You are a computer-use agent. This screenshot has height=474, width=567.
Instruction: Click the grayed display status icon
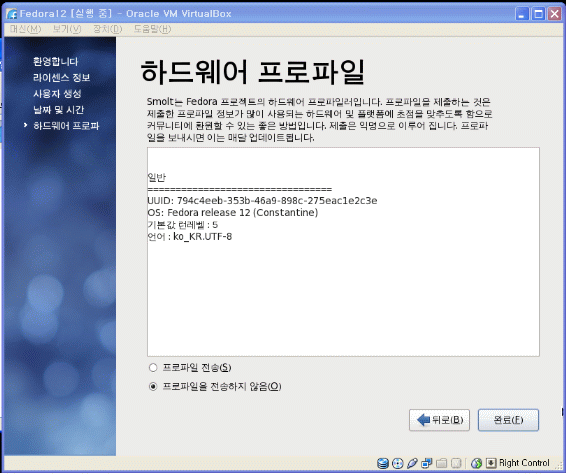456,463
